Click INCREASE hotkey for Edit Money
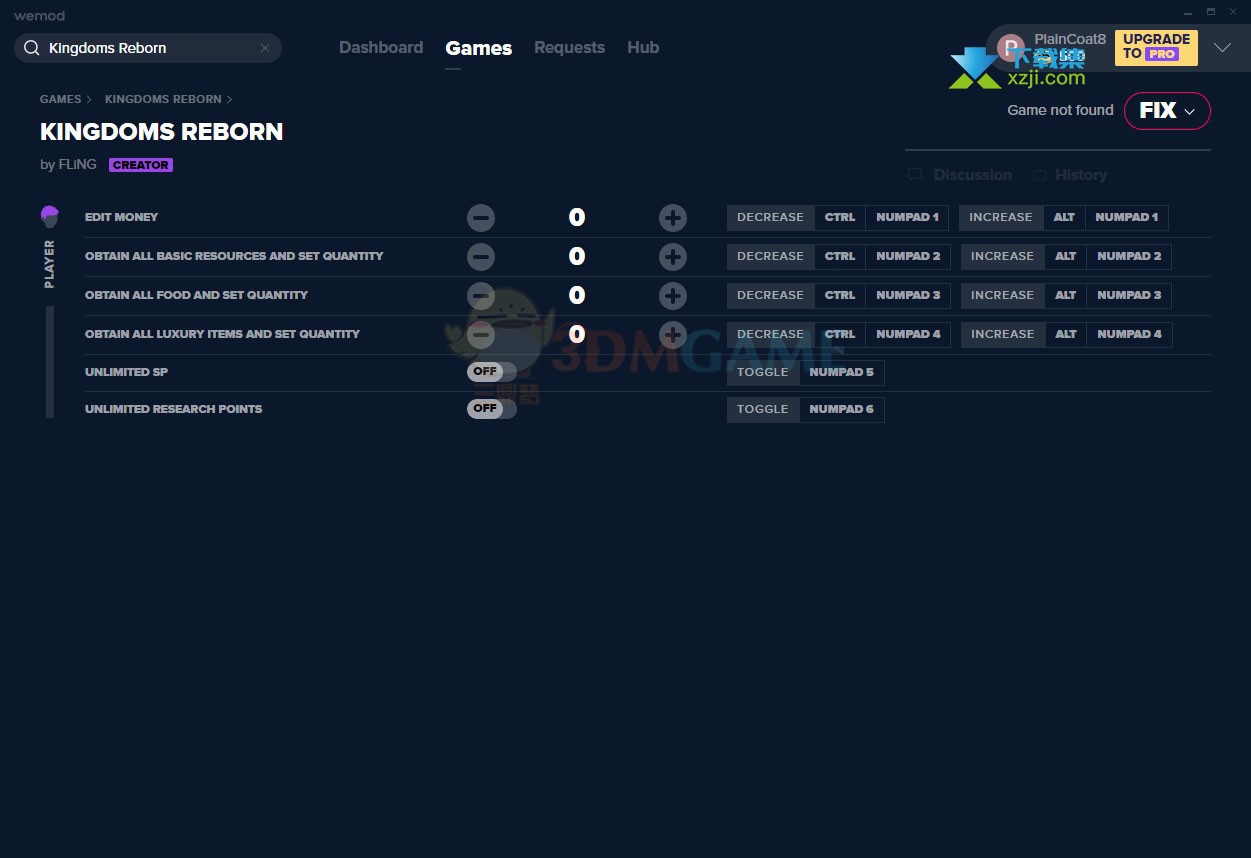The width and height of the screenshot is (1251, 858). tap(1001, 217)
